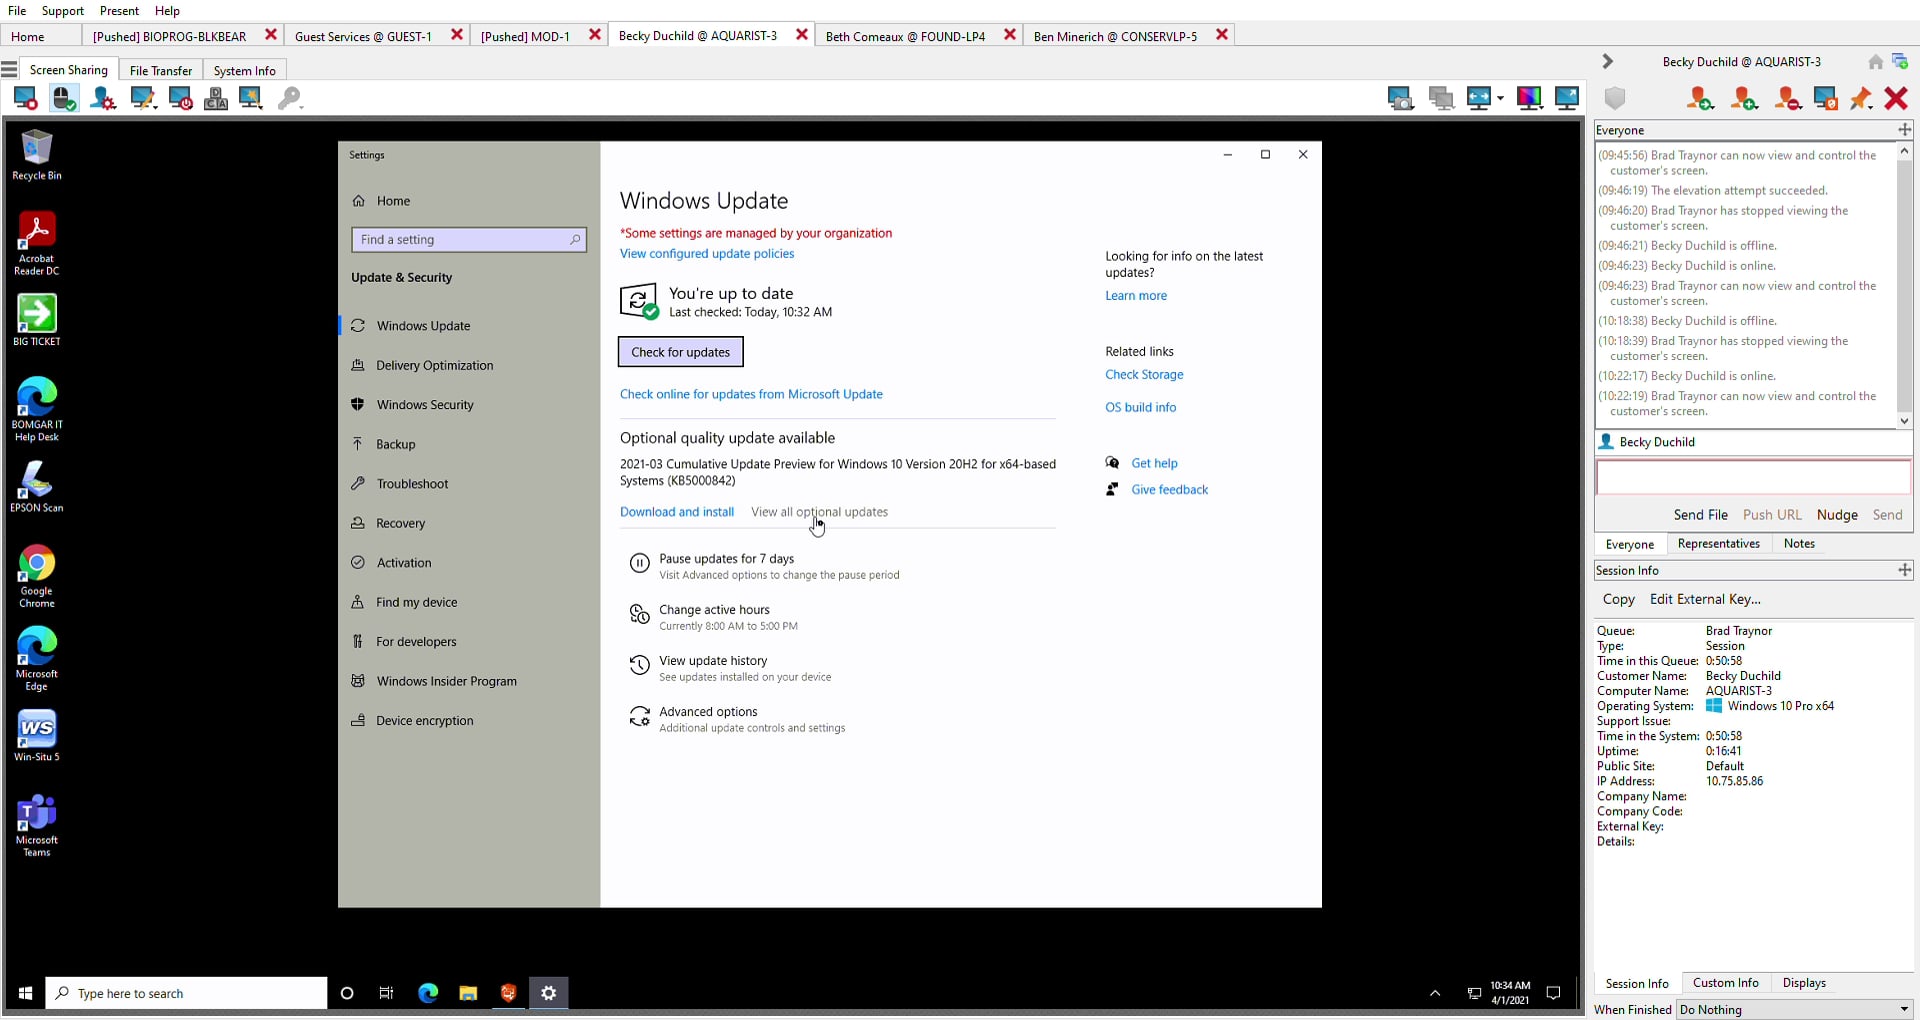1920x1020 pixels.
Task: Click the Download and install link
Action: 677,512
